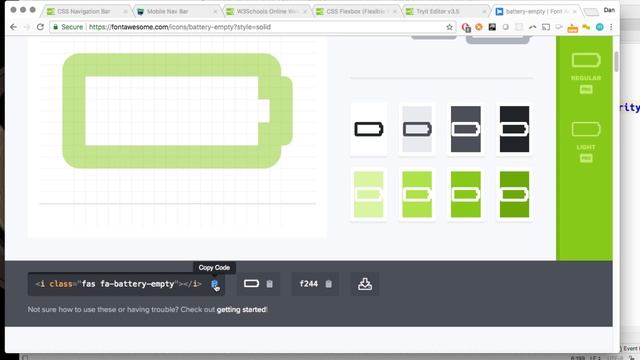Click the large green battery-empty icon preview
The image size is (640, 360).
point(178,111)
